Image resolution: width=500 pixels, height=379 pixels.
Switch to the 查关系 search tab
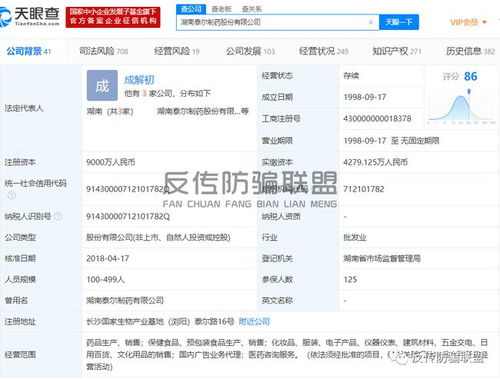[x=252, y=9]
